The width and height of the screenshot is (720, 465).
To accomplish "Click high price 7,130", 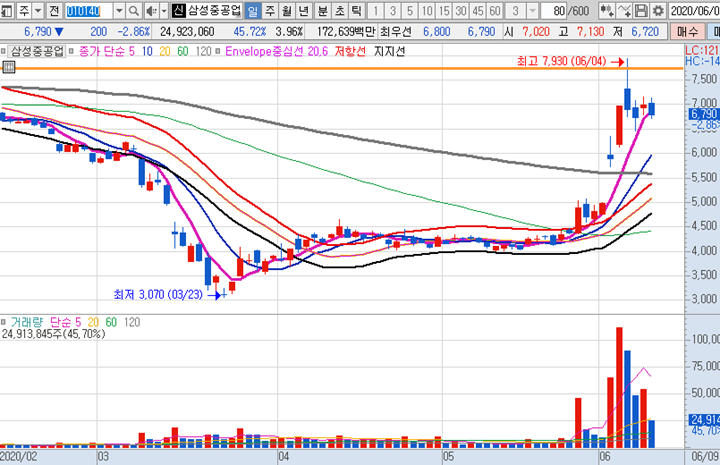I will (x=591, y=32).
